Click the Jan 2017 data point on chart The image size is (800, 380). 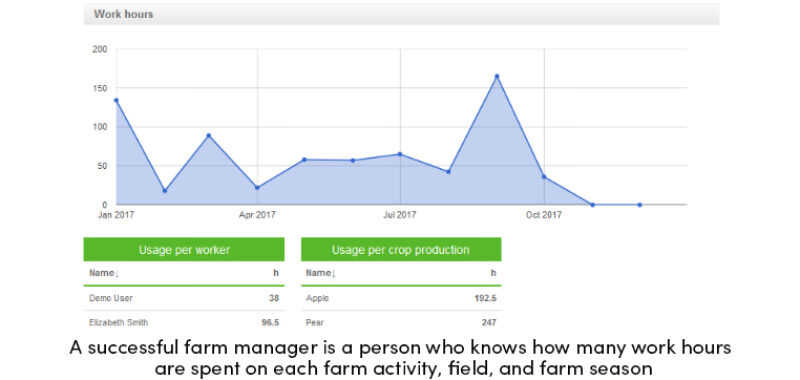[x=116, y=100]
